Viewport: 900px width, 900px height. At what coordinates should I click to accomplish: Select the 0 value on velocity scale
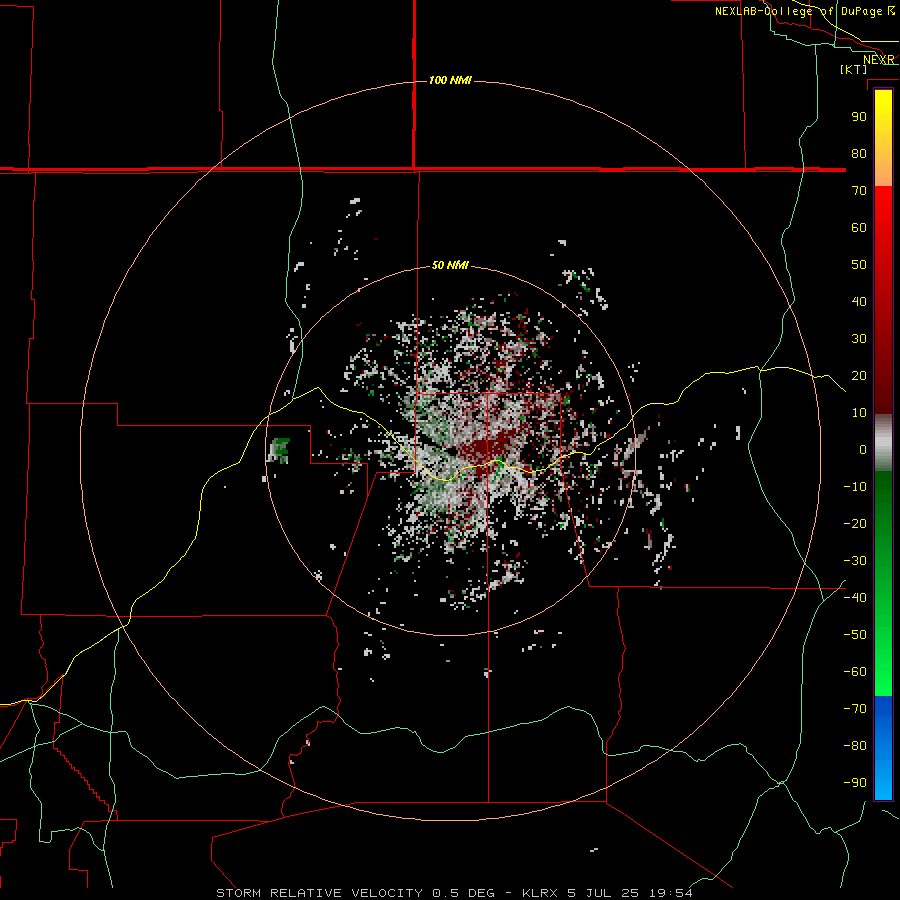pyautogui.click(x=863, y=449)
